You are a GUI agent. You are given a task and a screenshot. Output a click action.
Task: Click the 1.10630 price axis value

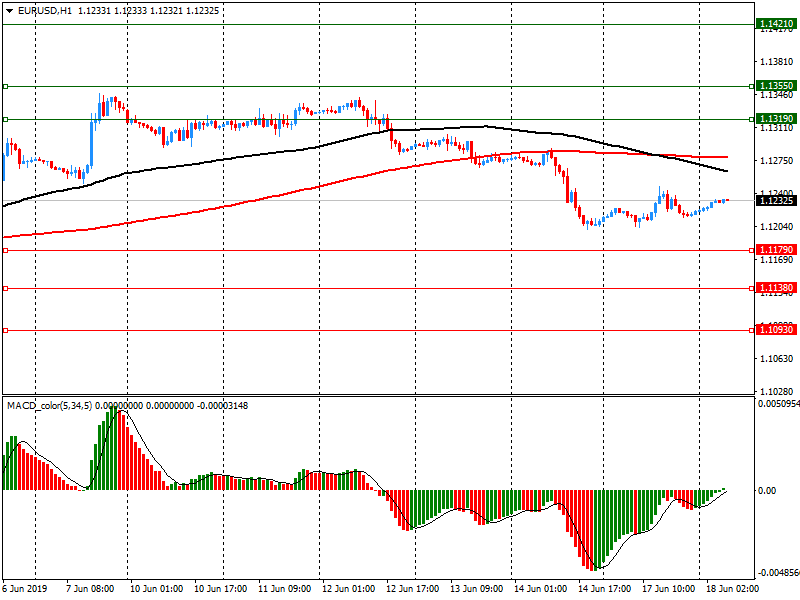(777, 359)
